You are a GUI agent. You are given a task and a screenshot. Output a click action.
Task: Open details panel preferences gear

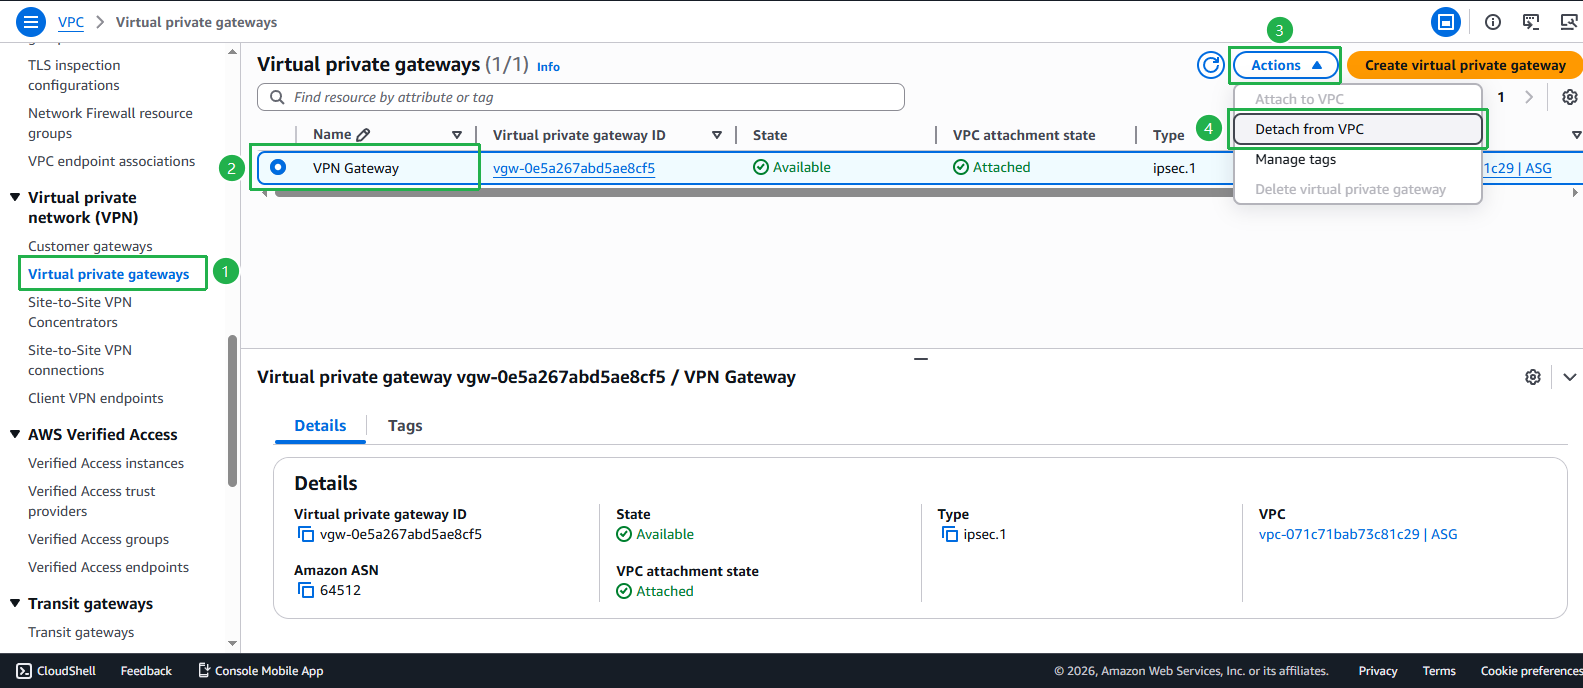(1533, 377)
